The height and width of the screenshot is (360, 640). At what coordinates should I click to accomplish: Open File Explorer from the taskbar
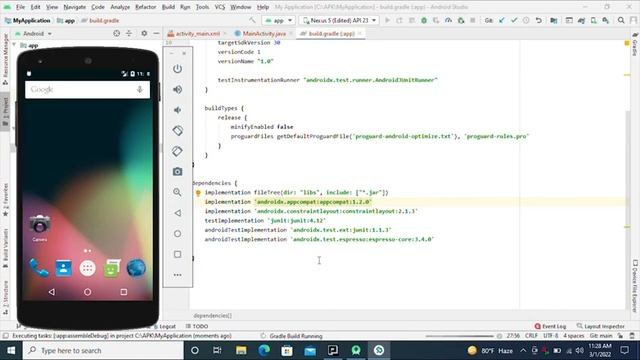[241, 350]
